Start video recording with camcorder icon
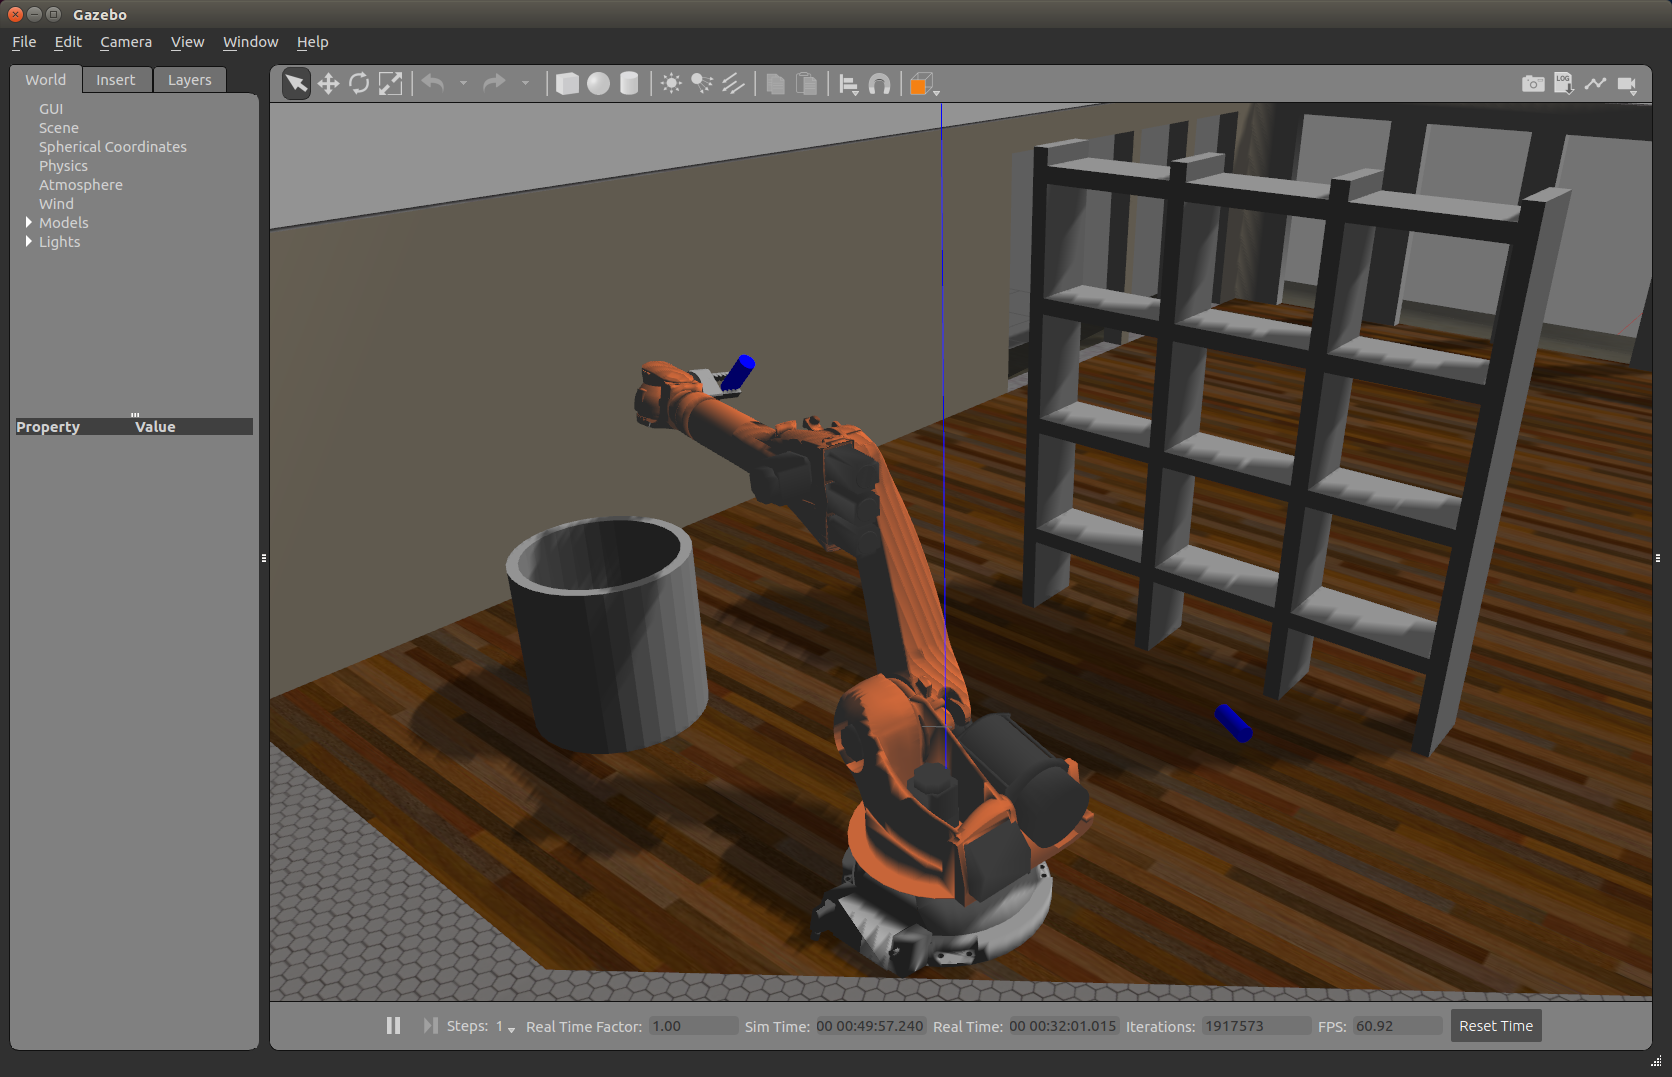The height and width of the screenshot is (1077, 1672). coord(1627,84)
